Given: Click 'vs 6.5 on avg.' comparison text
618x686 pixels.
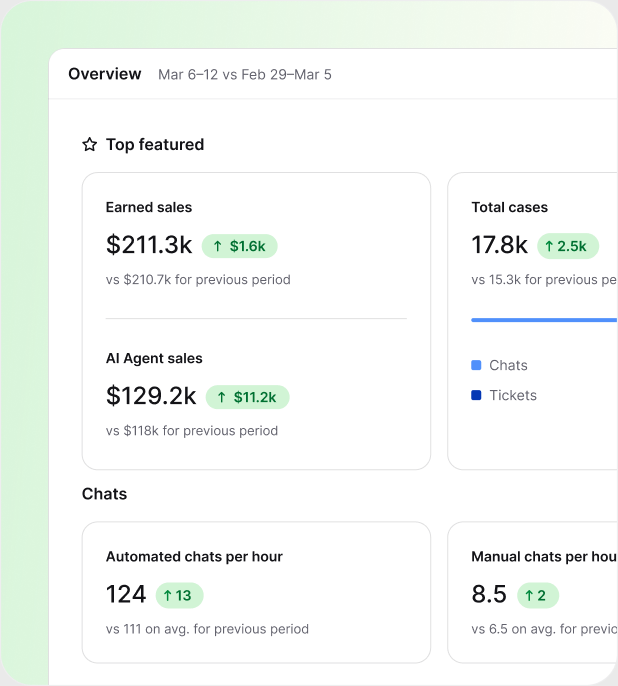Looking at the screenshot, I should [544, 629].
